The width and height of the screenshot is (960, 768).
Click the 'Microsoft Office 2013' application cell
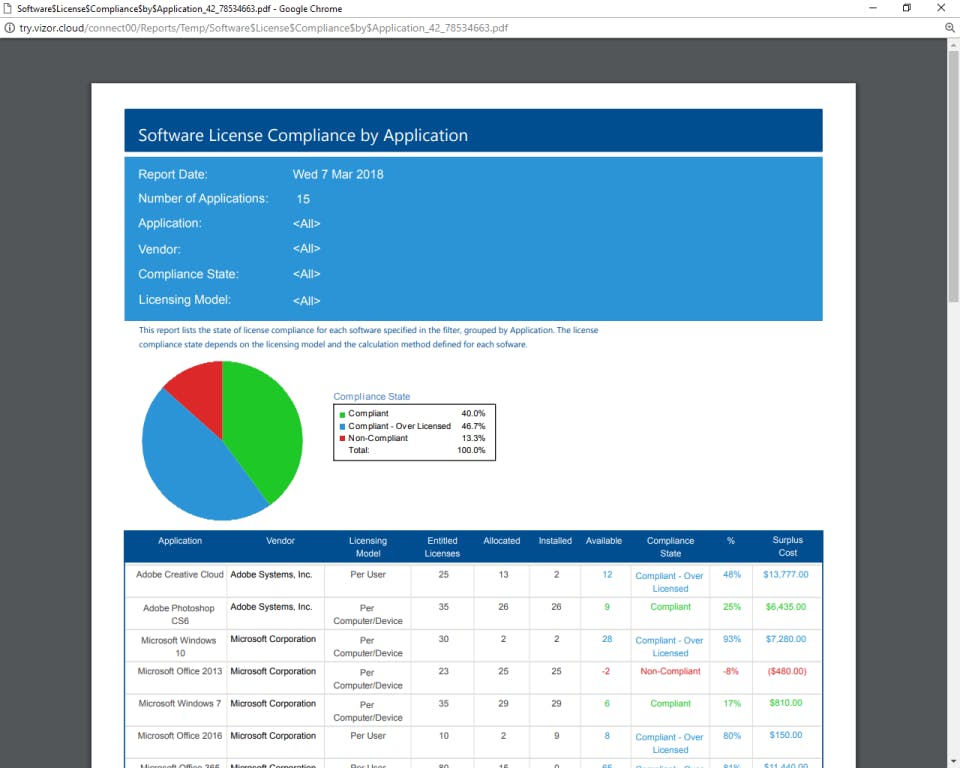point(180,671)
